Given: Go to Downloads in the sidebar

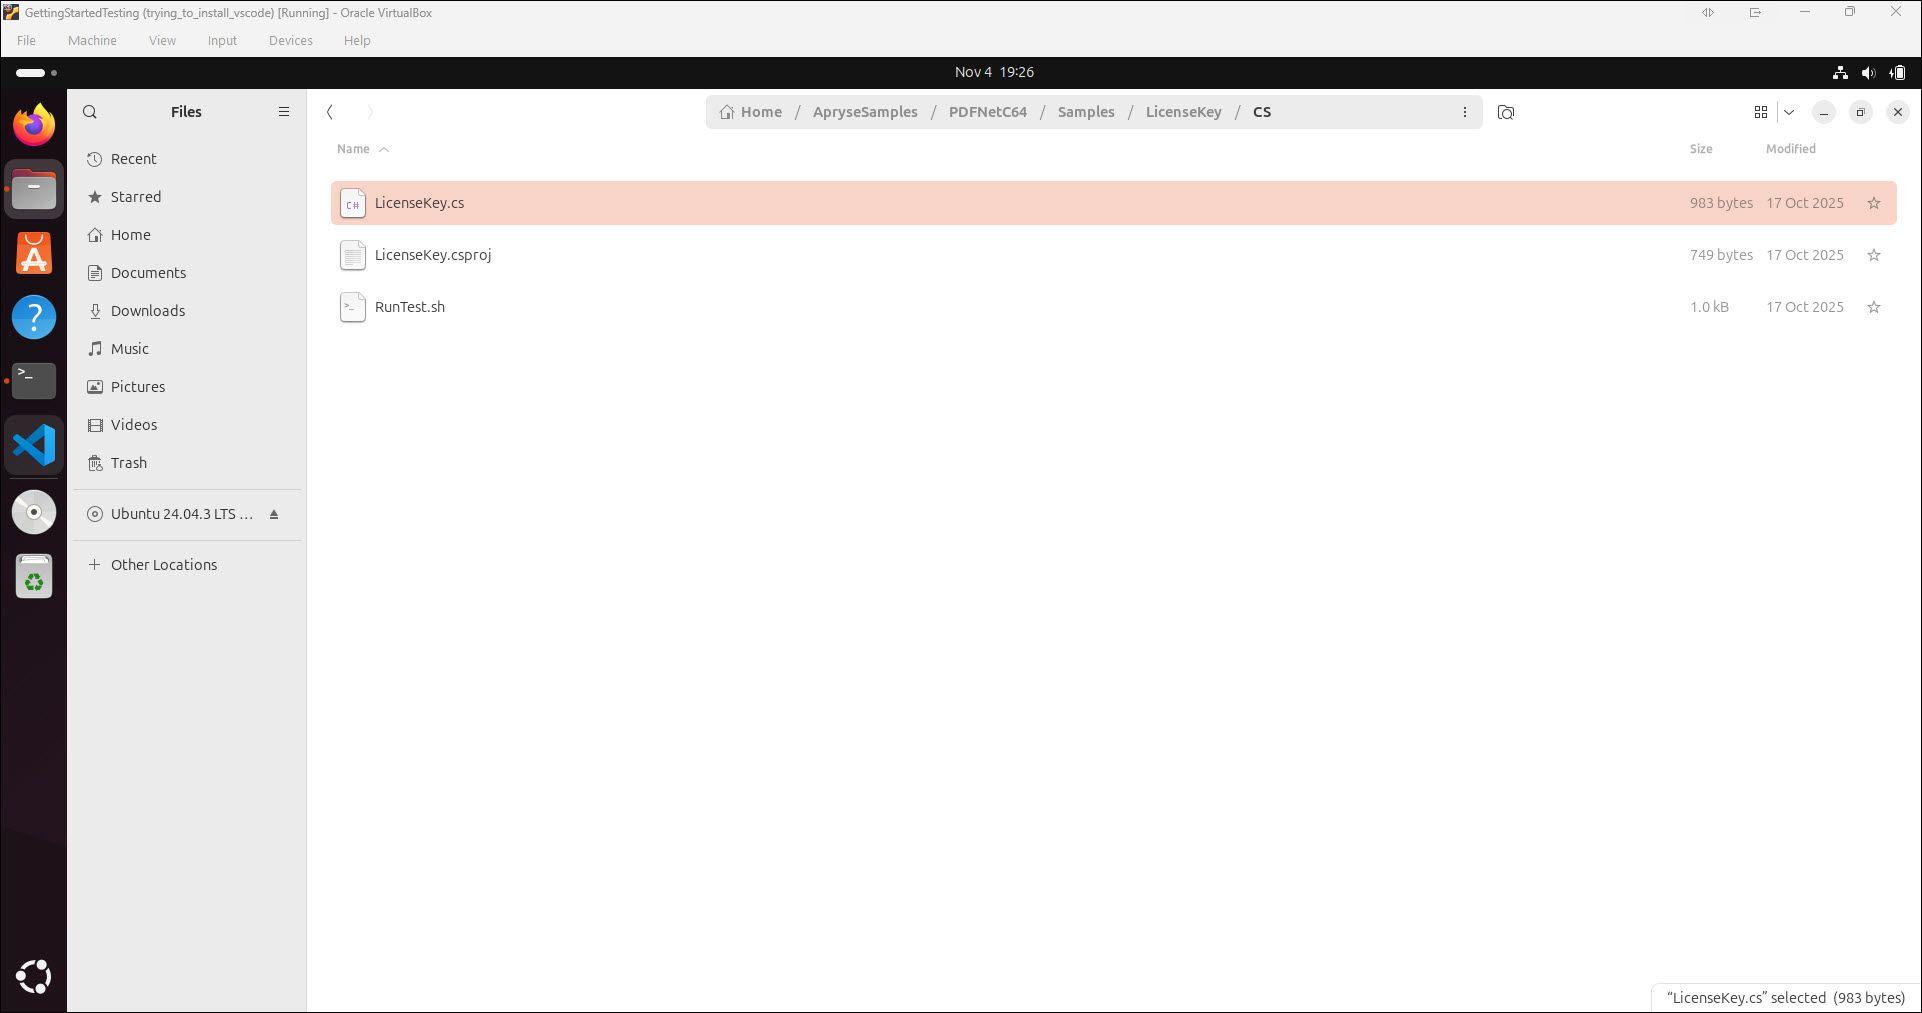Looking at the screenshot, I should 148,311.
